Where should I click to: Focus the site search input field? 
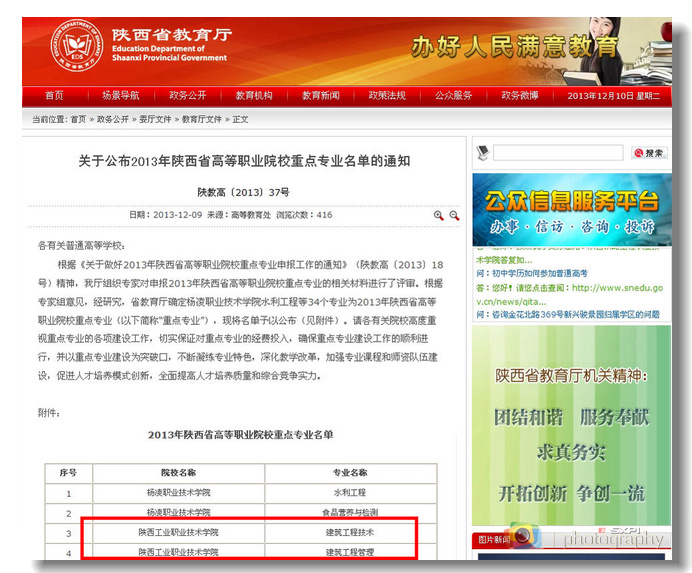click(560, 152)
